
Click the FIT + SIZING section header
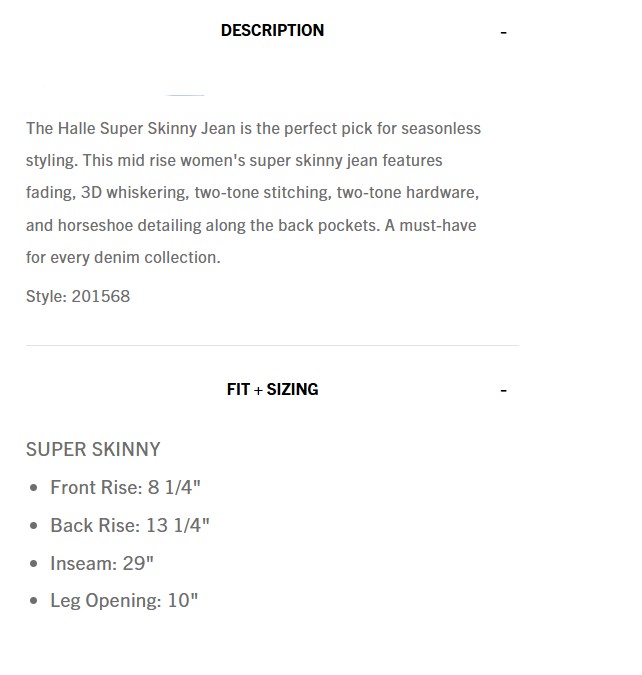[x=272, y=390]
